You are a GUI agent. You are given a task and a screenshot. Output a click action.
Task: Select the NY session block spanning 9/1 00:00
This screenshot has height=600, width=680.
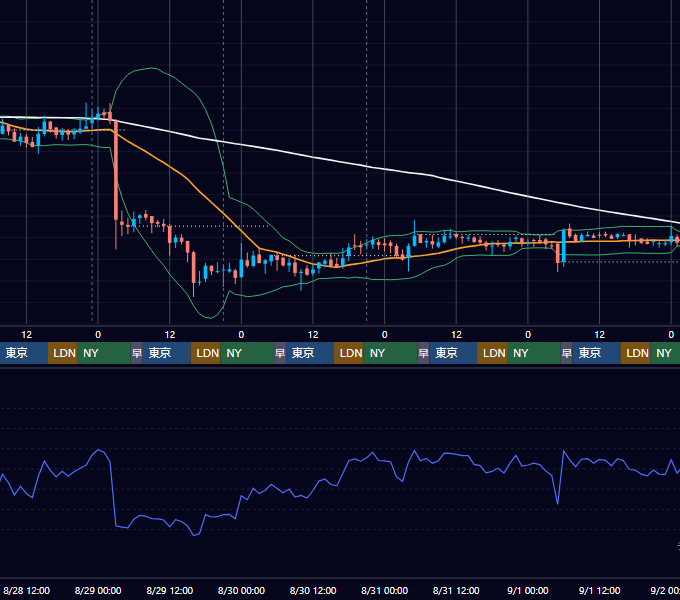coord(533,353)
